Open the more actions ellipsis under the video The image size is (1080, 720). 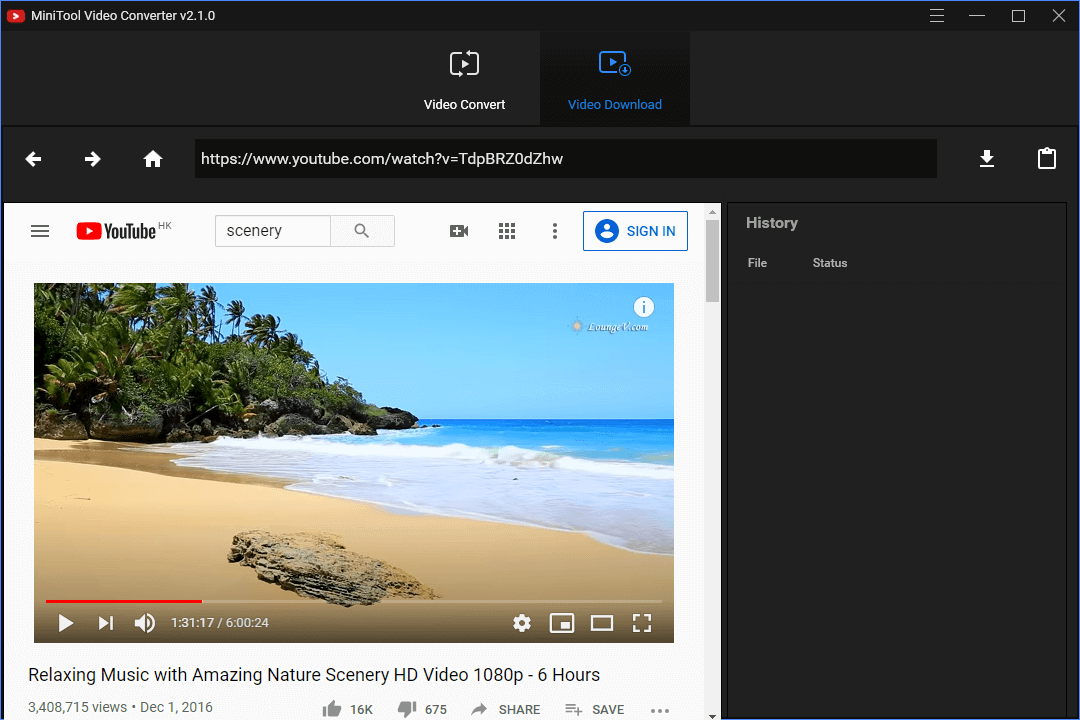[x=660, y=709]
